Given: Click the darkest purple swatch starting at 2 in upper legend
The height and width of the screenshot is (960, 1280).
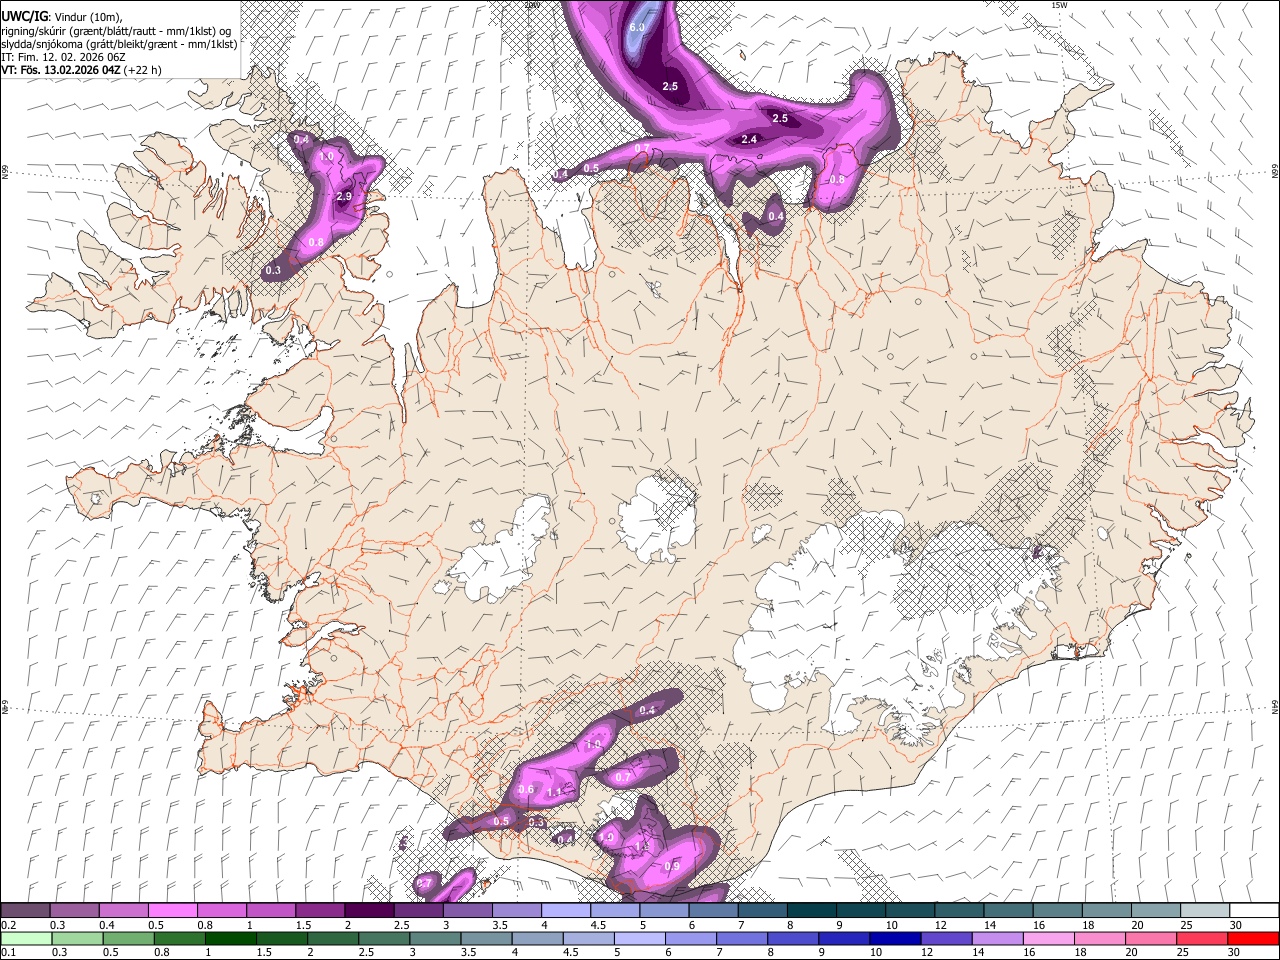Looking at the screenshot, I should pyautogui.click(x=368, y=911).
